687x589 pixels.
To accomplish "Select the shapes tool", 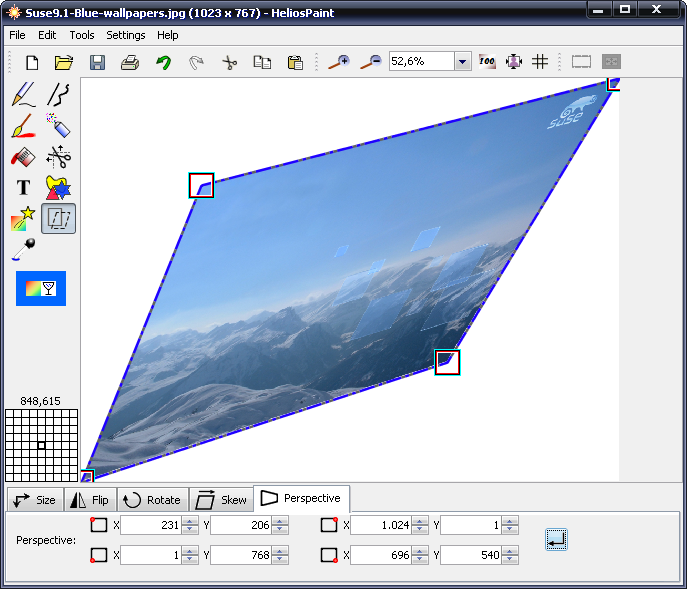I will (x=59, y=188).
